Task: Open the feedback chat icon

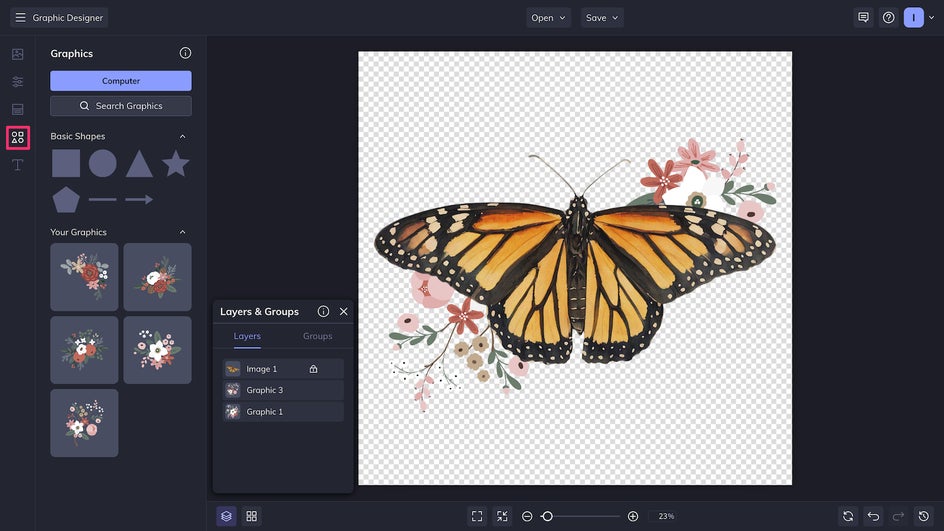Action: tap(863, 17)
